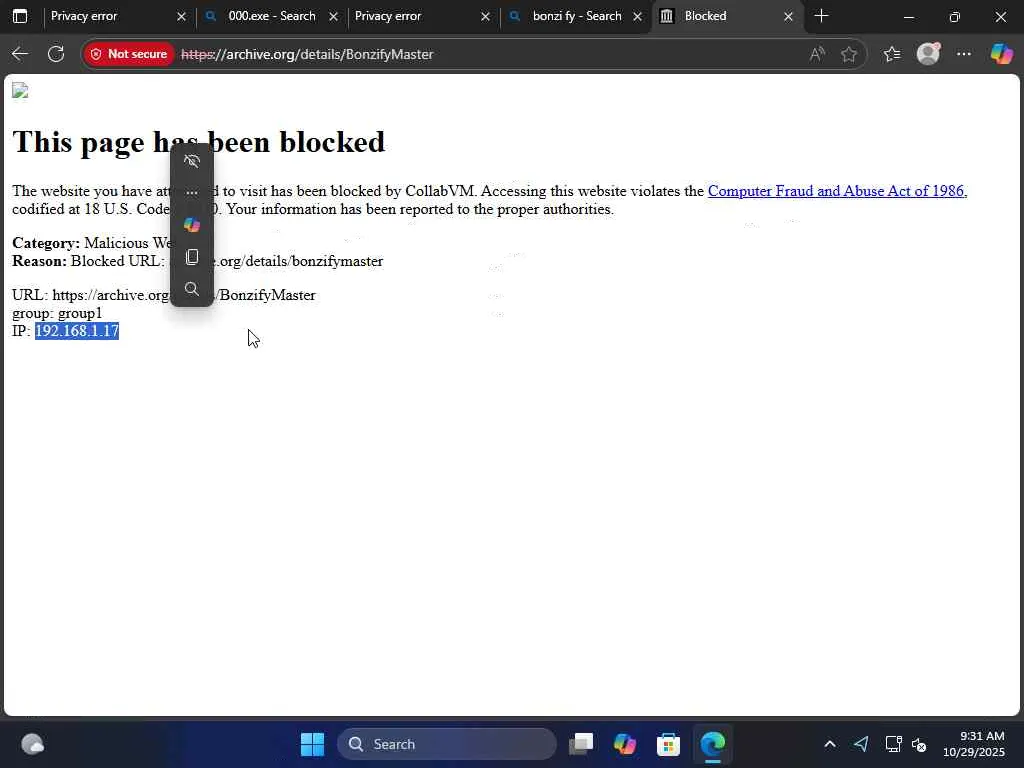Viewport: 1024px width, 768px height.
Task: Ask Copilot about selected text
Action: click(x=191, y=225)
